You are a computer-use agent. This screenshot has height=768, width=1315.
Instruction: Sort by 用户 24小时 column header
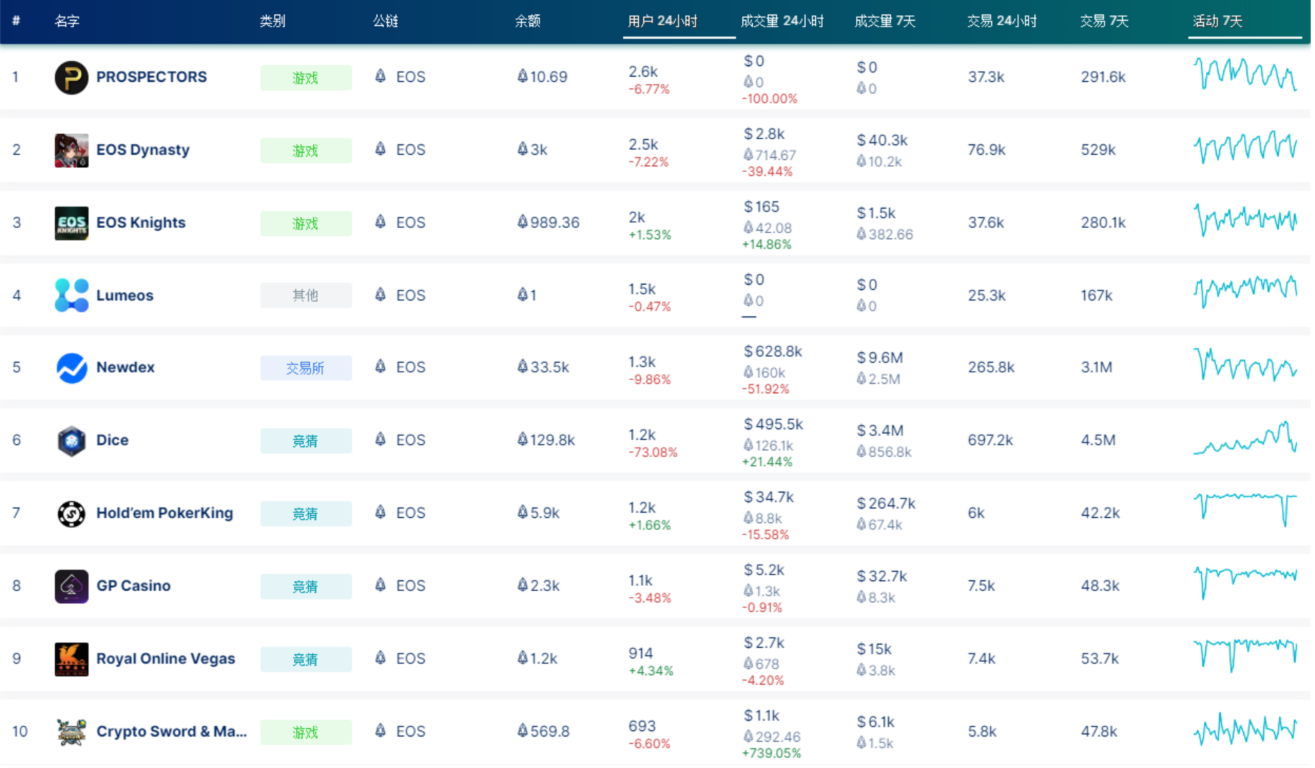[x=663, y=21]
